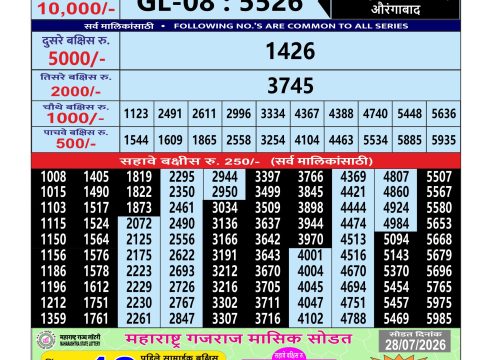480x360 pixels.
Task: Click sixth prize number 2072
Action: click(139, 224)
